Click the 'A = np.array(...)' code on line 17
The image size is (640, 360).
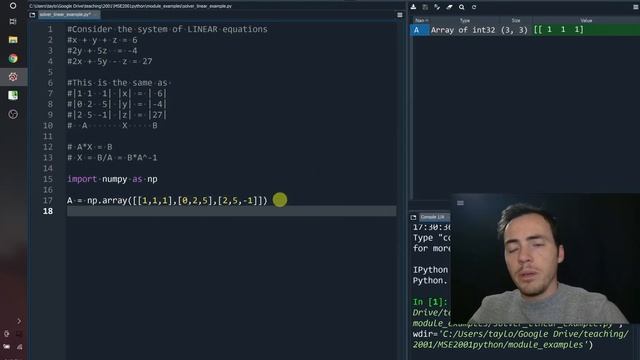point(167,200)
